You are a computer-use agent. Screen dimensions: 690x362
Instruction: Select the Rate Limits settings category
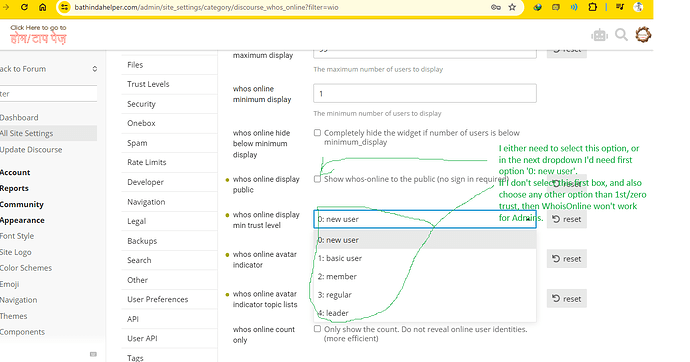pyautogui.click(x=169, y=162)
